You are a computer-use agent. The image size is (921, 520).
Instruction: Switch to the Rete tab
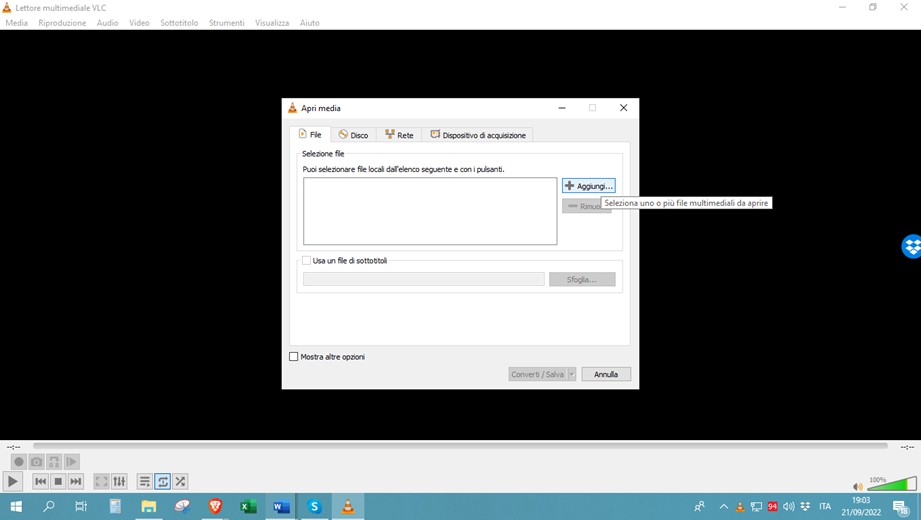click(x=399, y=135)
